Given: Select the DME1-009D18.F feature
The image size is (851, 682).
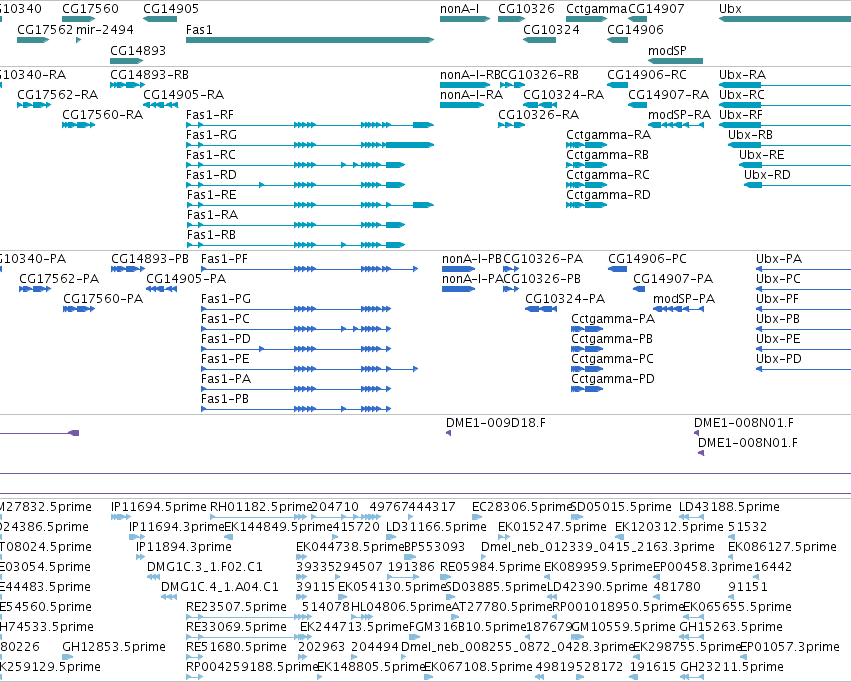Looking at the screenshot, I should coord(448,433).
